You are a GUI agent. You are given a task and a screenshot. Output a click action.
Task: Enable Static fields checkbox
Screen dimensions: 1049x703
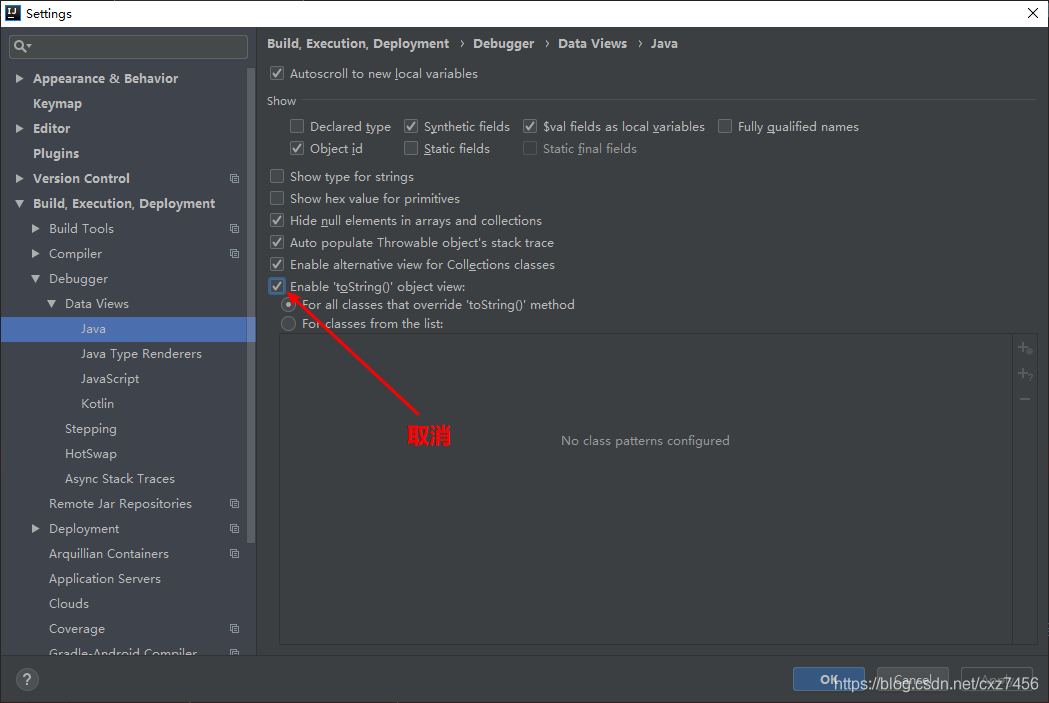411,148
